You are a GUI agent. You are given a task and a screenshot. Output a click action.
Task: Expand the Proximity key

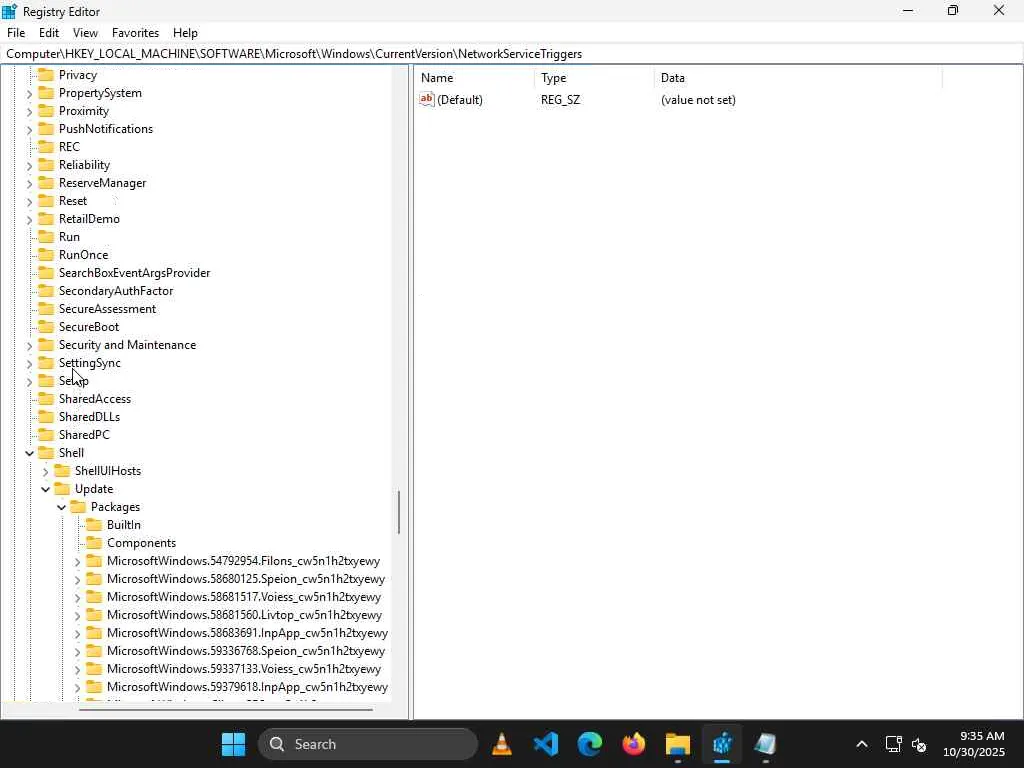[x=29, y=112]
